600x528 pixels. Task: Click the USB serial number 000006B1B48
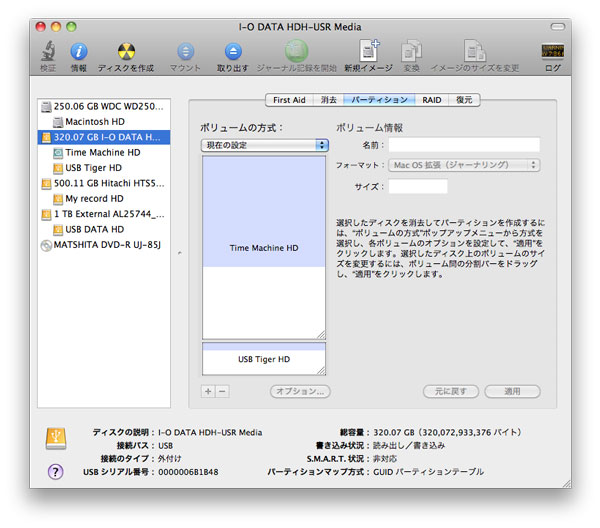(188, 472)
